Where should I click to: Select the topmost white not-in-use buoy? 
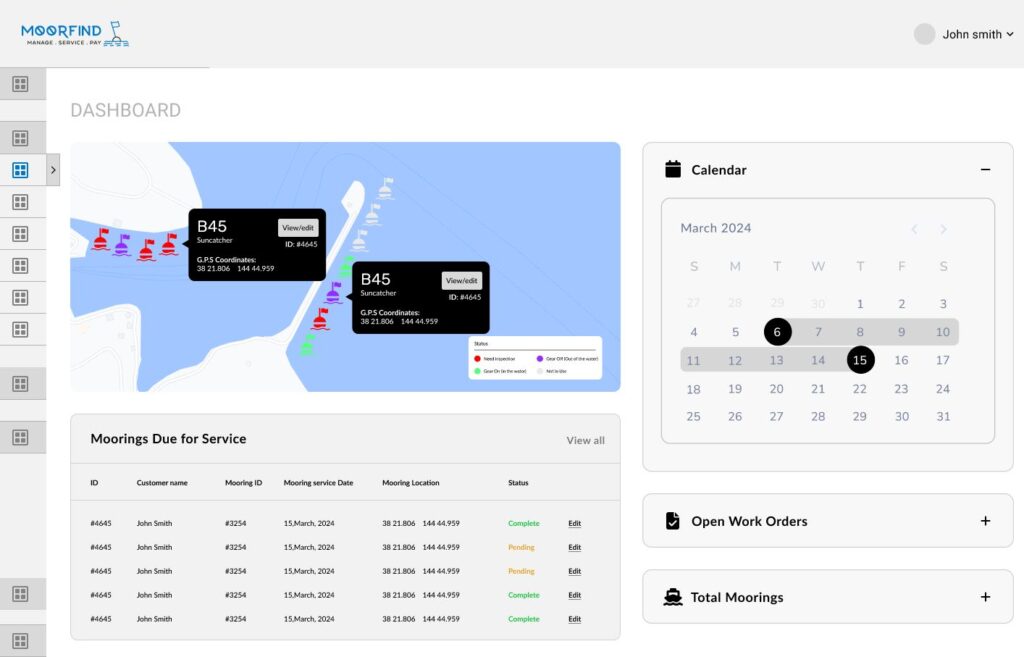[x=385, y=188]
